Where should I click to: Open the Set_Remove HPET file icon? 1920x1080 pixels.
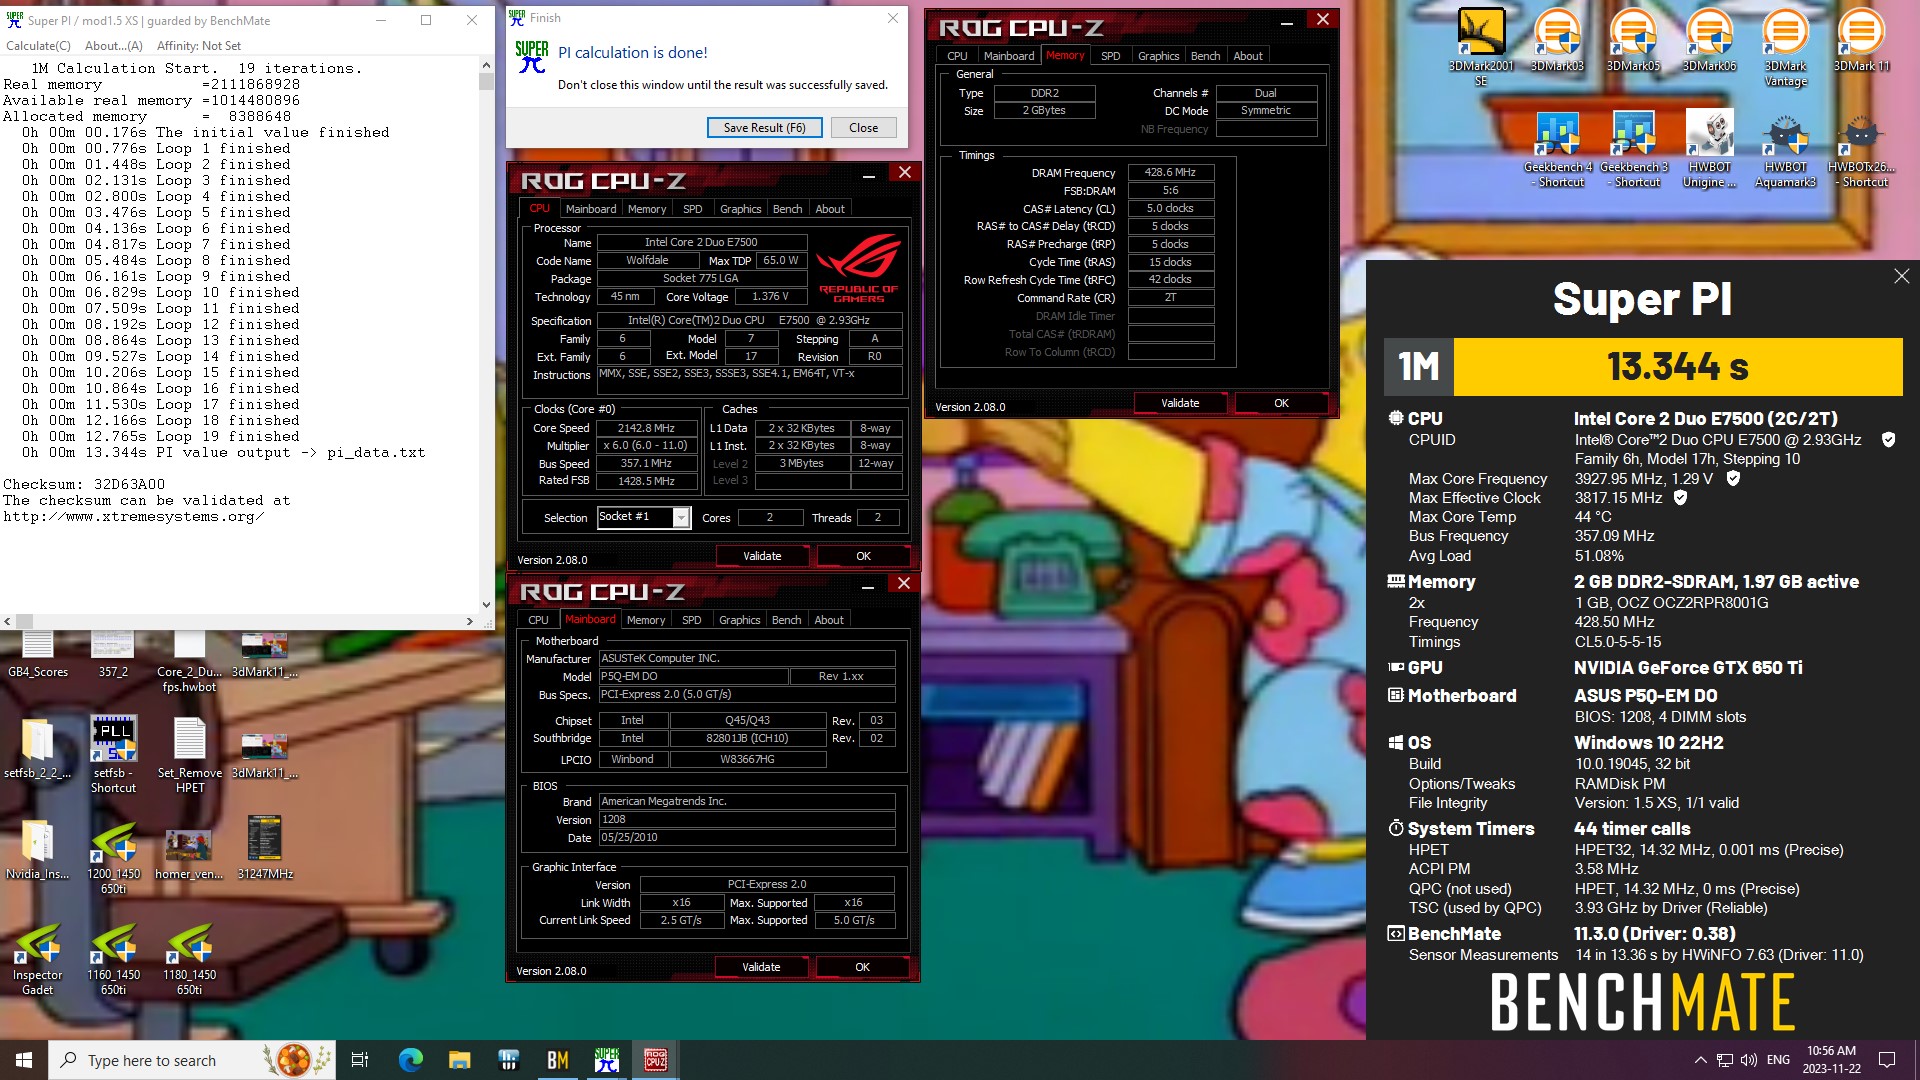coord(189,754)
